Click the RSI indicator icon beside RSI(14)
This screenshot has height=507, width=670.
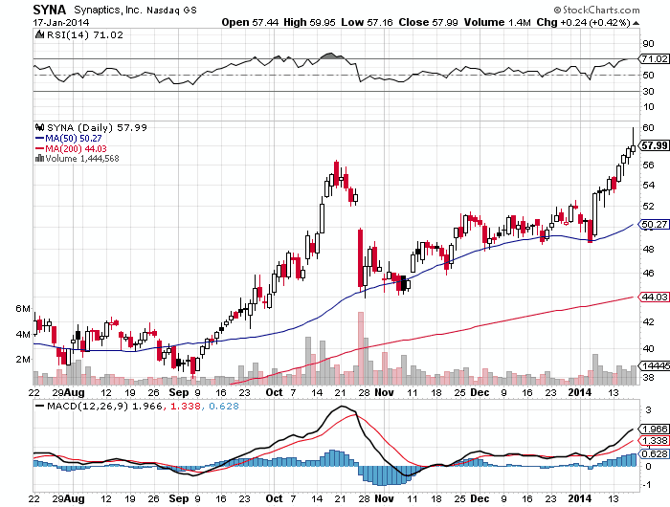click(40, 35)
